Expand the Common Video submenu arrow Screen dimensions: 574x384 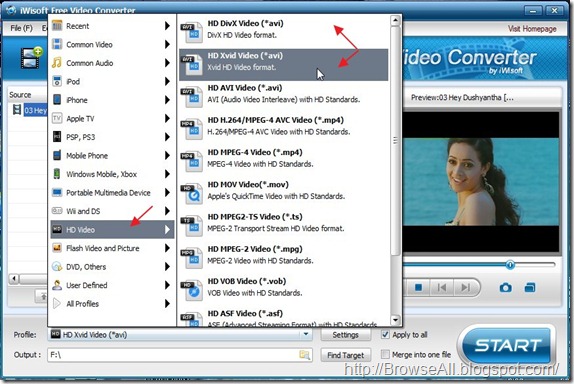click(x=167, y=44)
